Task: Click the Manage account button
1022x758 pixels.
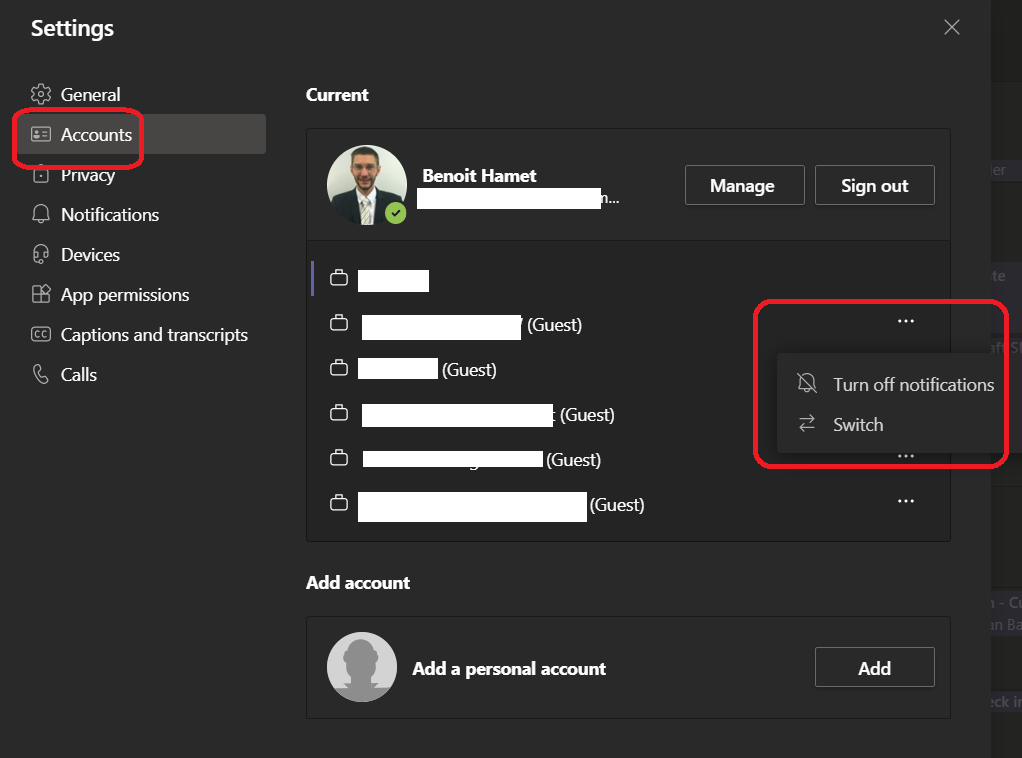Action: (x=742, y=185)
